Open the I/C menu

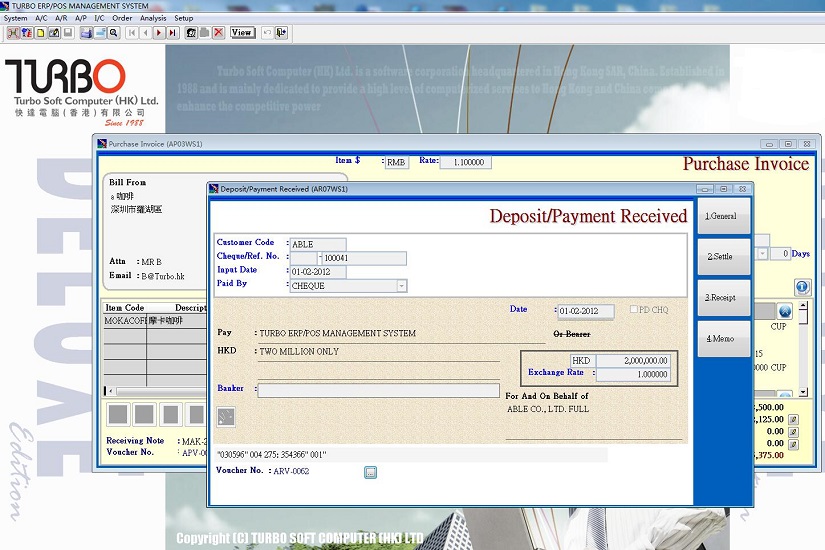(99, 18)
